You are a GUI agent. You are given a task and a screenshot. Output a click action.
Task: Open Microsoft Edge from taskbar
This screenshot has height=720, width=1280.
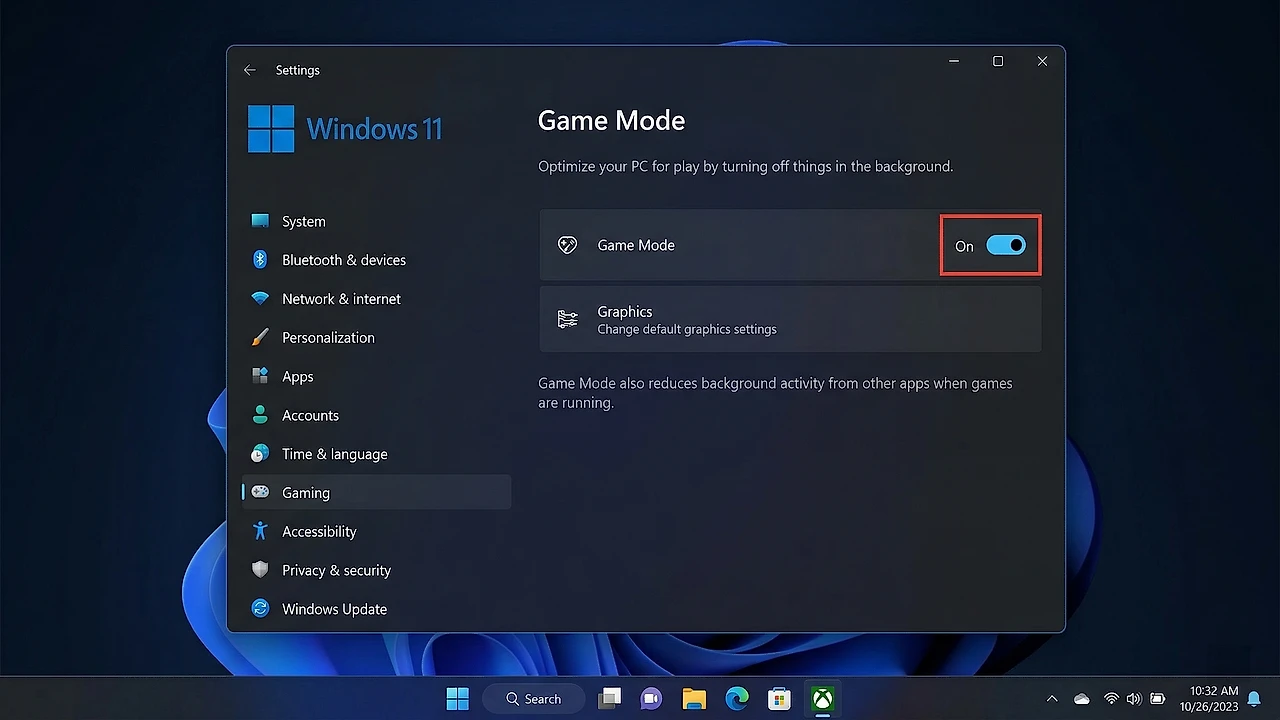pos(737,699)
